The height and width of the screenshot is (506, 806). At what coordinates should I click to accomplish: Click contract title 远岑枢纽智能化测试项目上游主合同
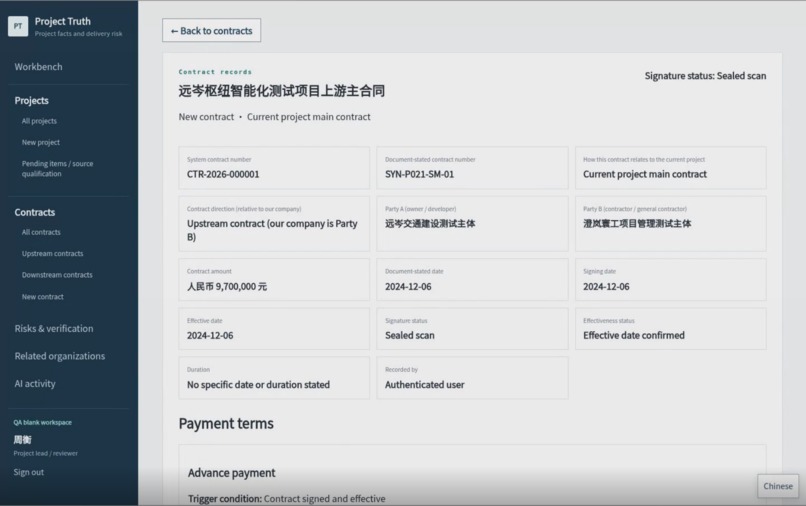(x=282, y=91)
